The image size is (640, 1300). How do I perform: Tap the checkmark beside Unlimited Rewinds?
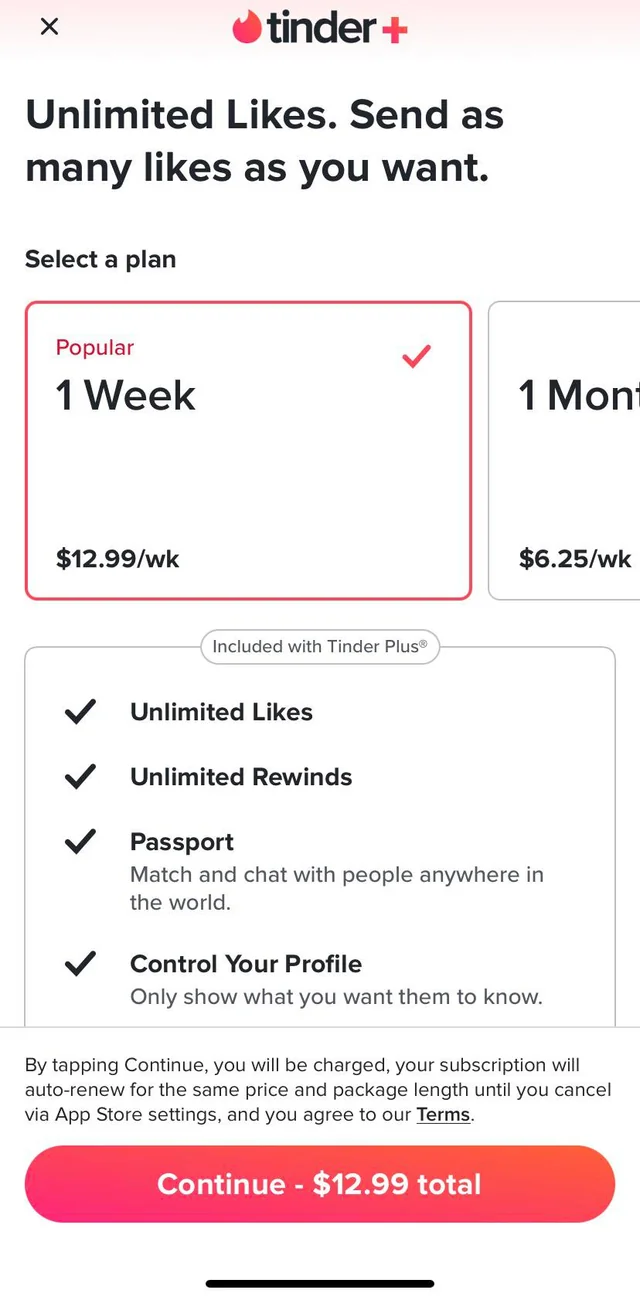80,777
